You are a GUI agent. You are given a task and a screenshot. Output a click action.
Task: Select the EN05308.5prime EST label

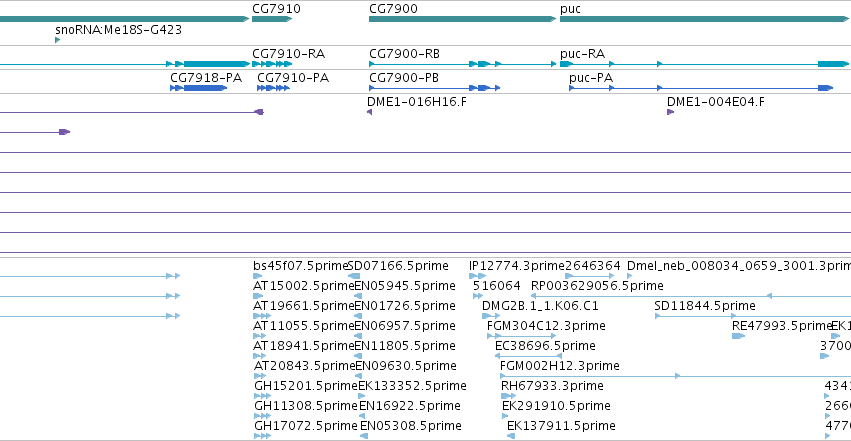pos(411,426)
